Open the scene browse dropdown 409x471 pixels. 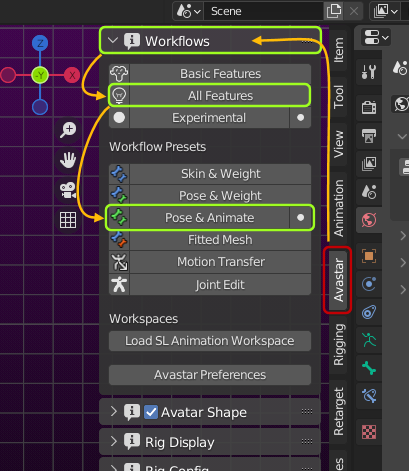(188, 11)
